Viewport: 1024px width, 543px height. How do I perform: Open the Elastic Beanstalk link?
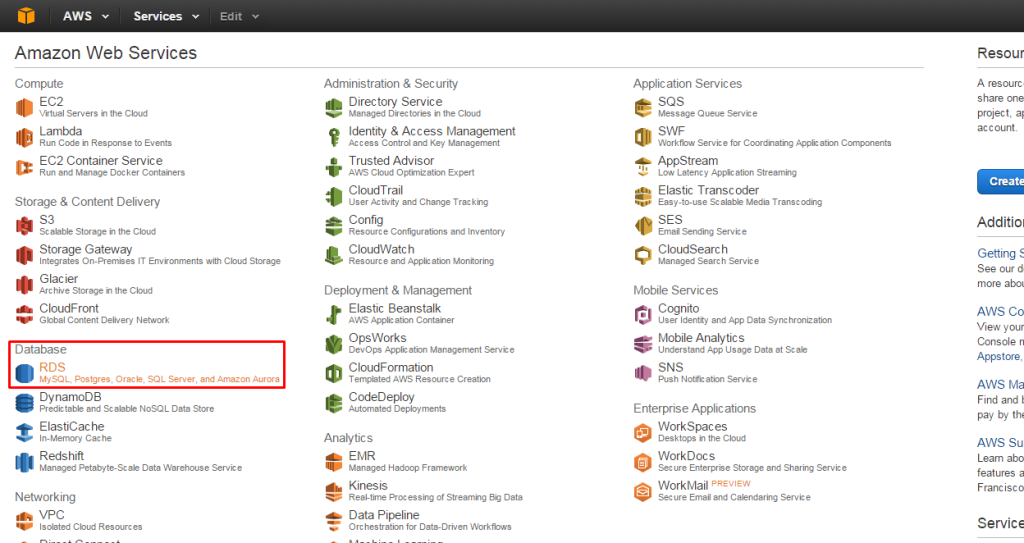(394, 308)
